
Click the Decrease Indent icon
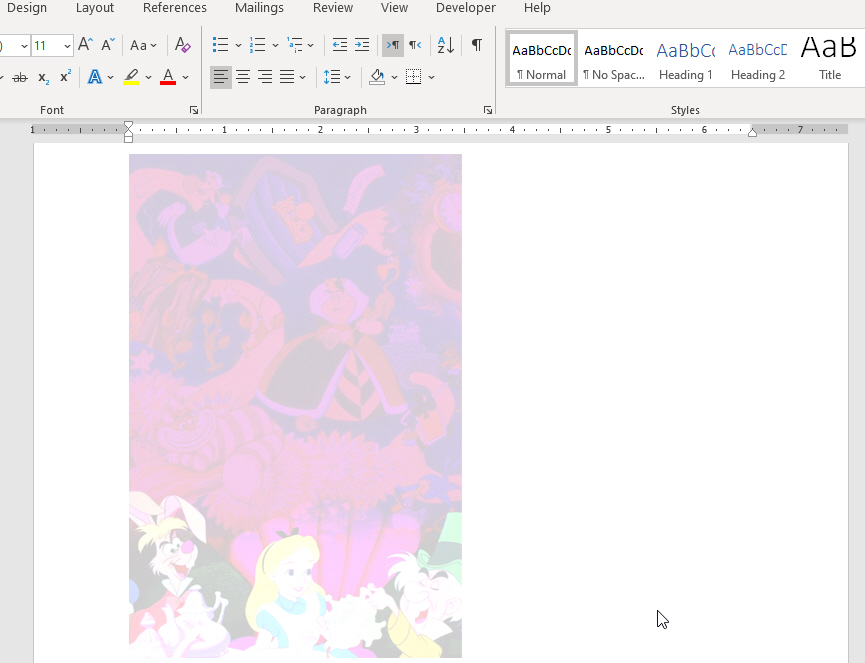pos(340,45)
